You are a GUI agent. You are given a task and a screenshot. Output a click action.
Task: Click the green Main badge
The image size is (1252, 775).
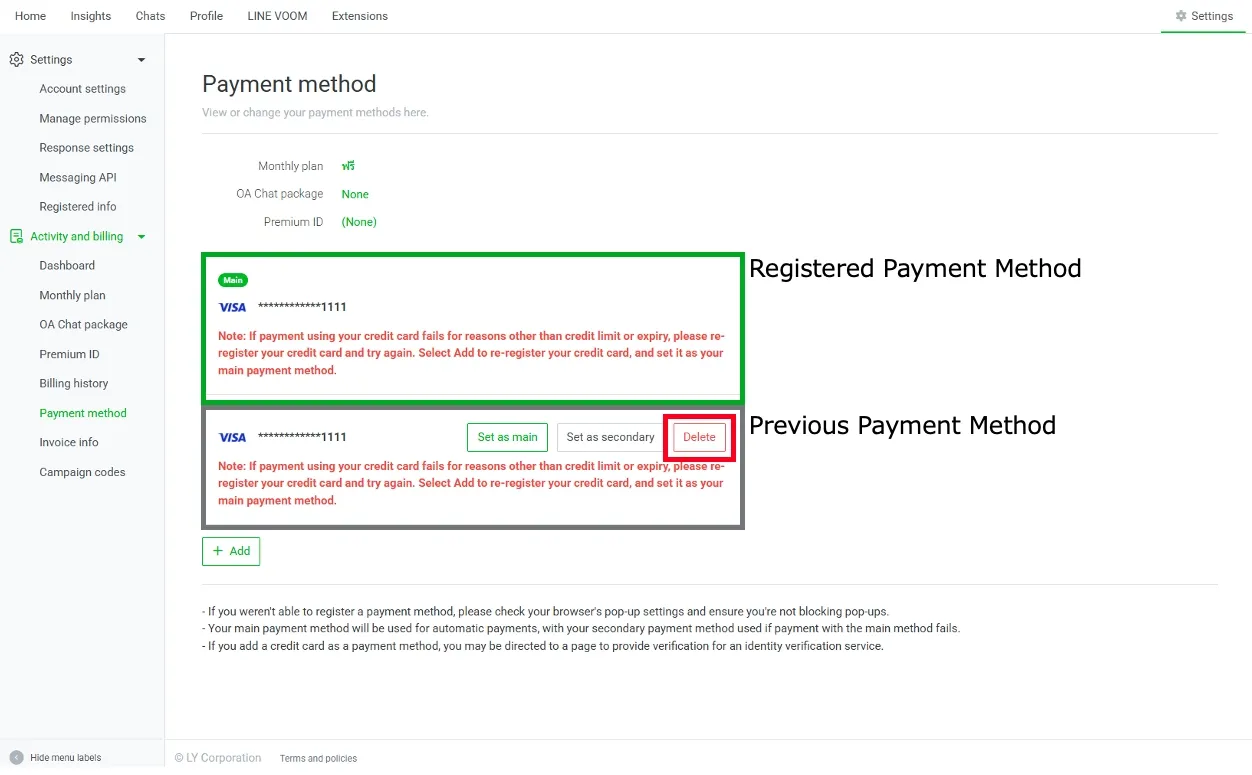tap(232, 280)
